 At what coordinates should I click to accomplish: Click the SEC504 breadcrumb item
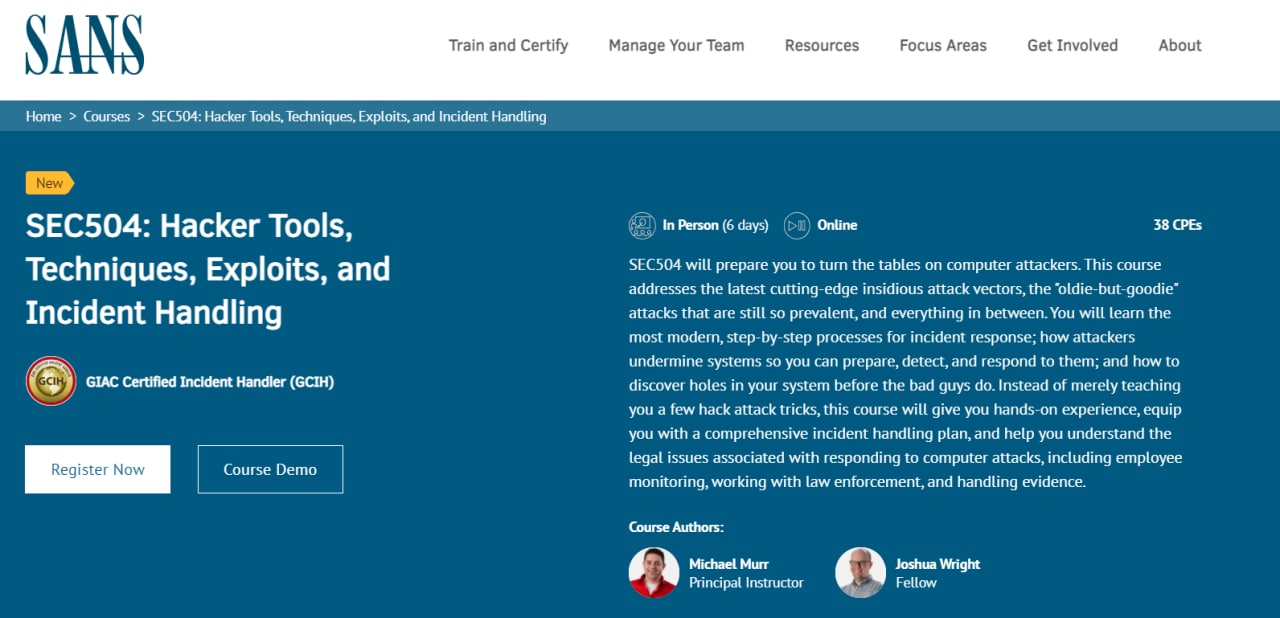click(x=349, y=116)
